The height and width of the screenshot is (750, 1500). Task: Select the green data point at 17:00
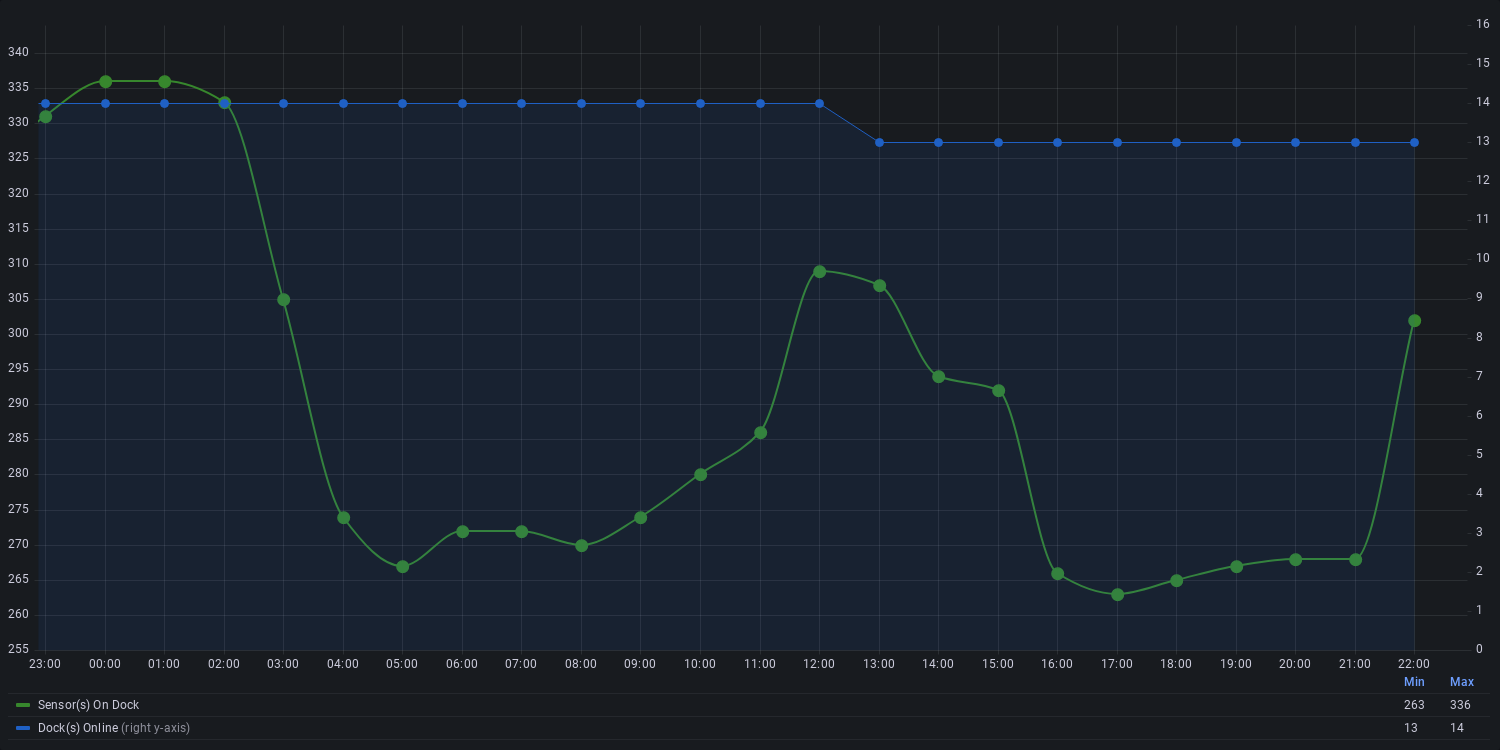tap(1117, 594)
